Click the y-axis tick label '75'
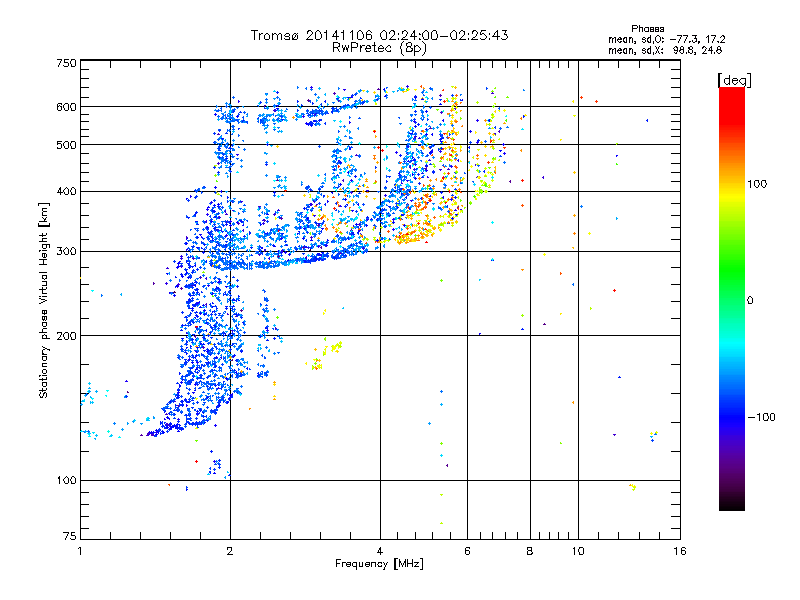Image resolution: width=800 pixels, height=600 pixels. 70,536
